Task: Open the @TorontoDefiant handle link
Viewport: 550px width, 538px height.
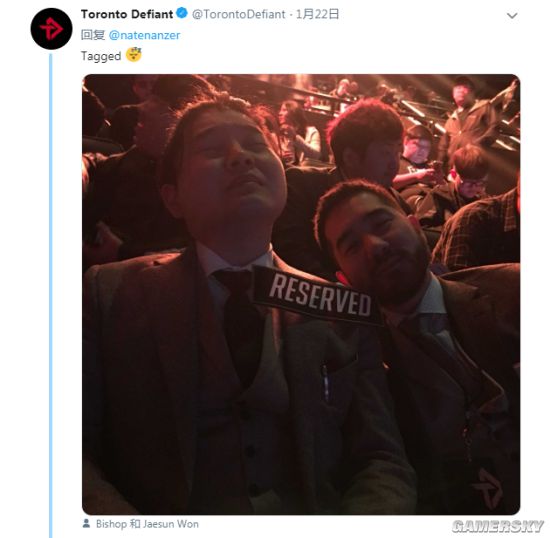Action: coord(239,14)
